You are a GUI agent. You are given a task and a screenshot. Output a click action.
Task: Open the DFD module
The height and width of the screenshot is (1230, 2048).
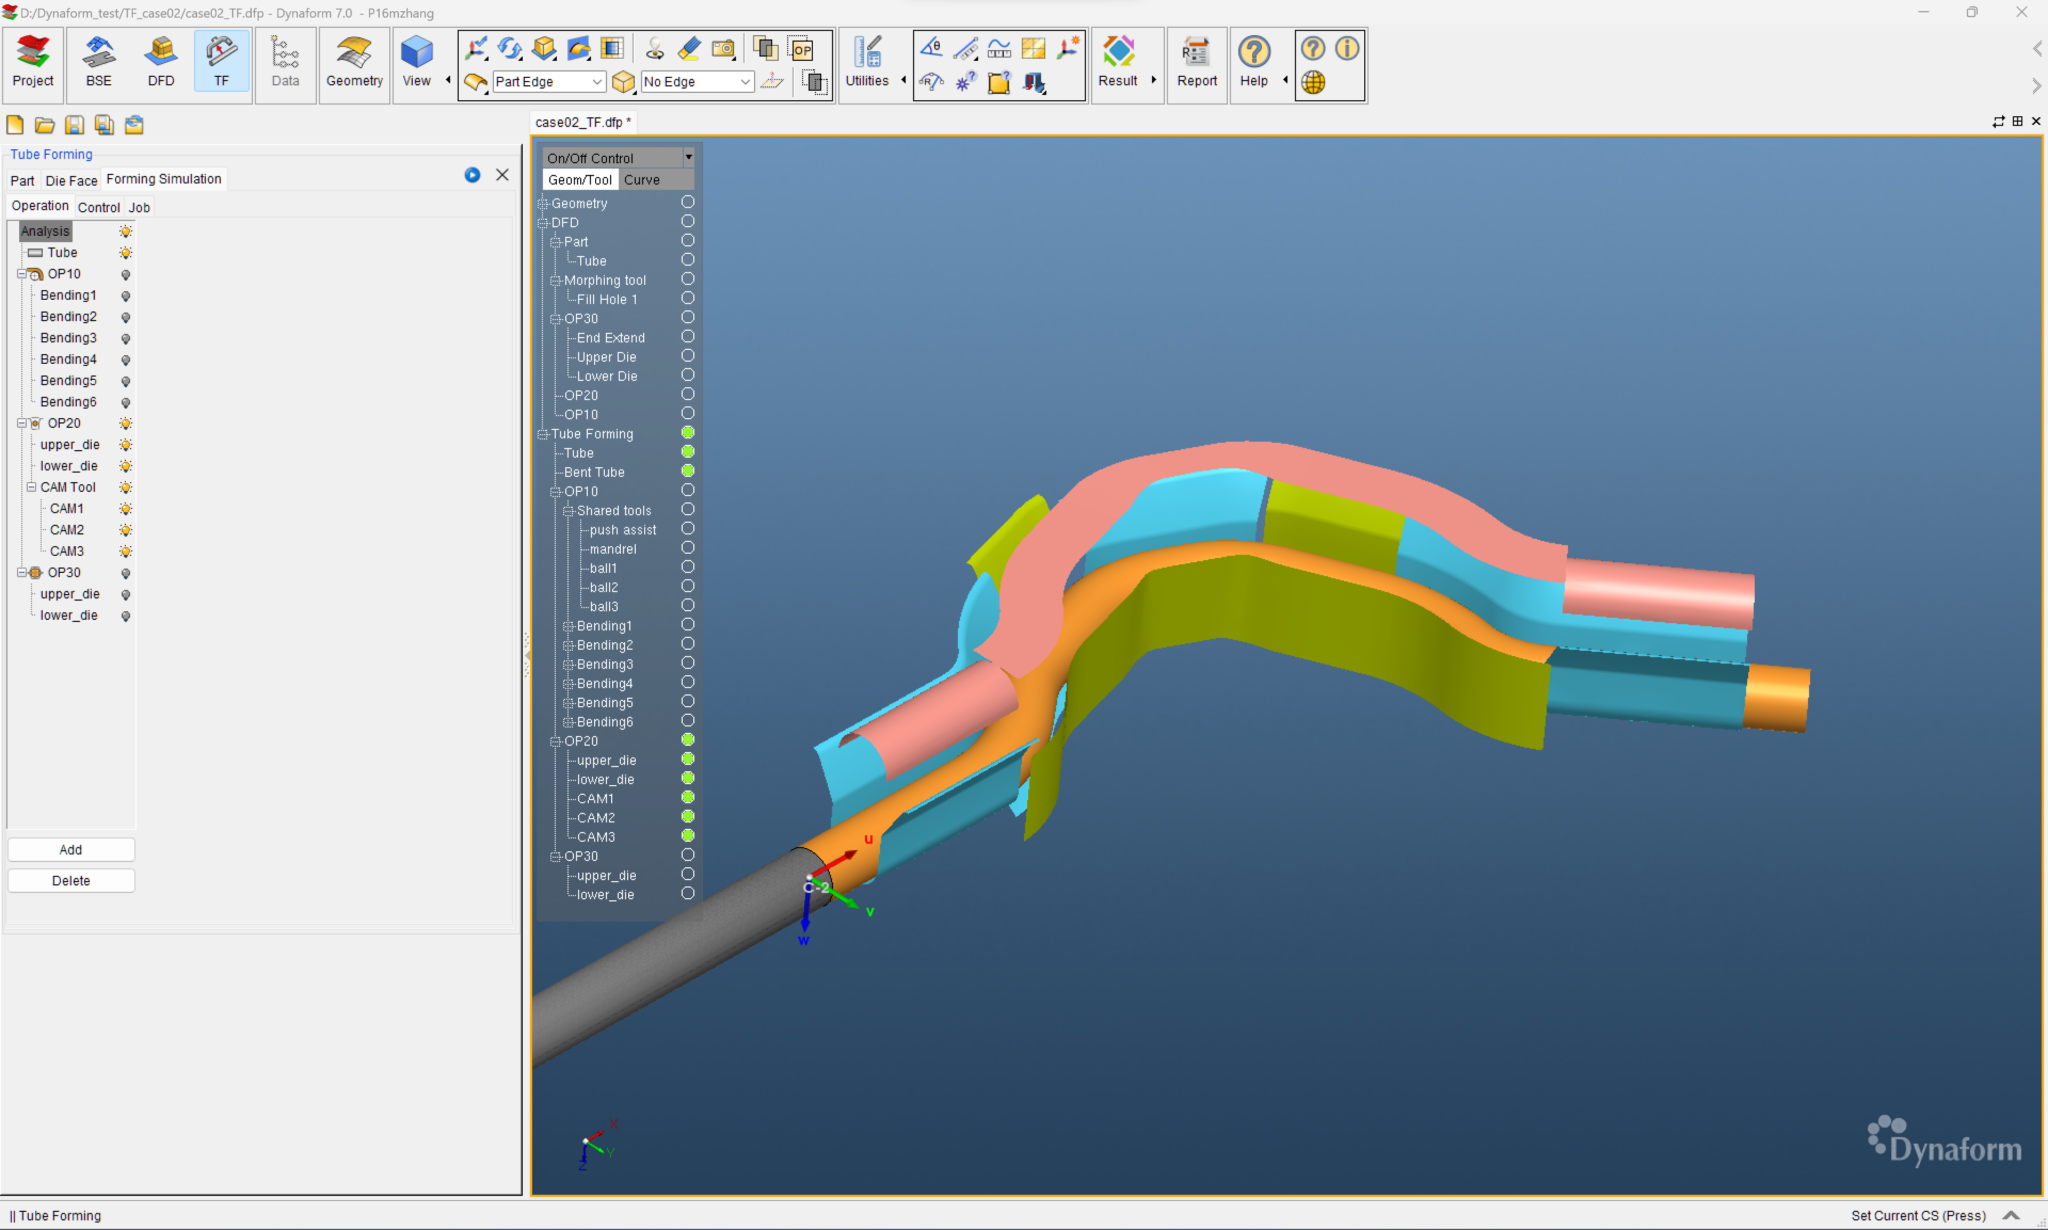[x=160, y=62]
